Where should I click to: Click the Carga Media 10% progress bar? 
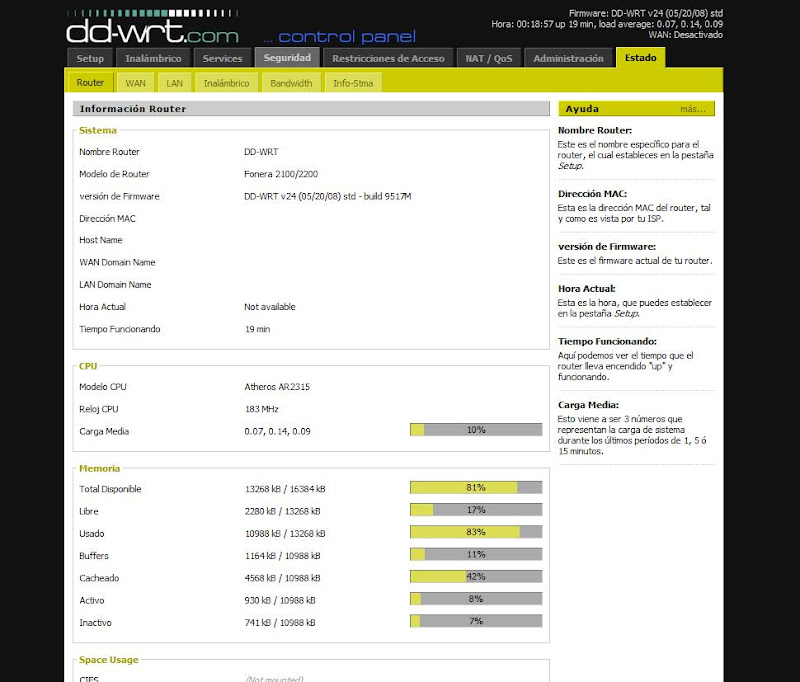pos(476,430)
